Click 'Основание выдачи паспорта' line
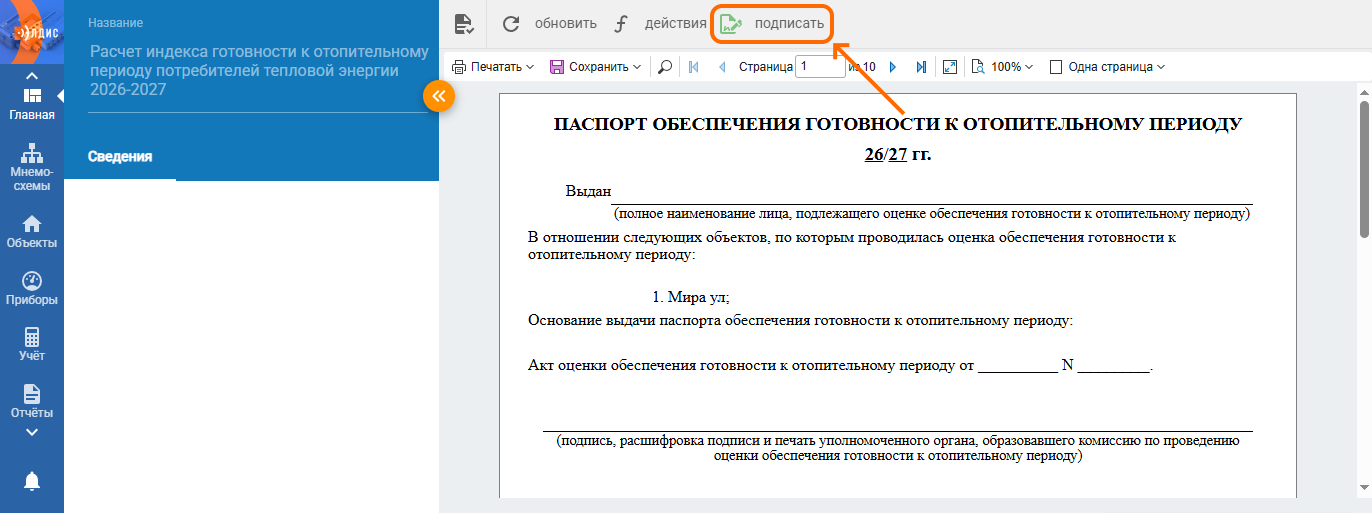This screenshot has width=1372, height=513. [x=800, y=321]
